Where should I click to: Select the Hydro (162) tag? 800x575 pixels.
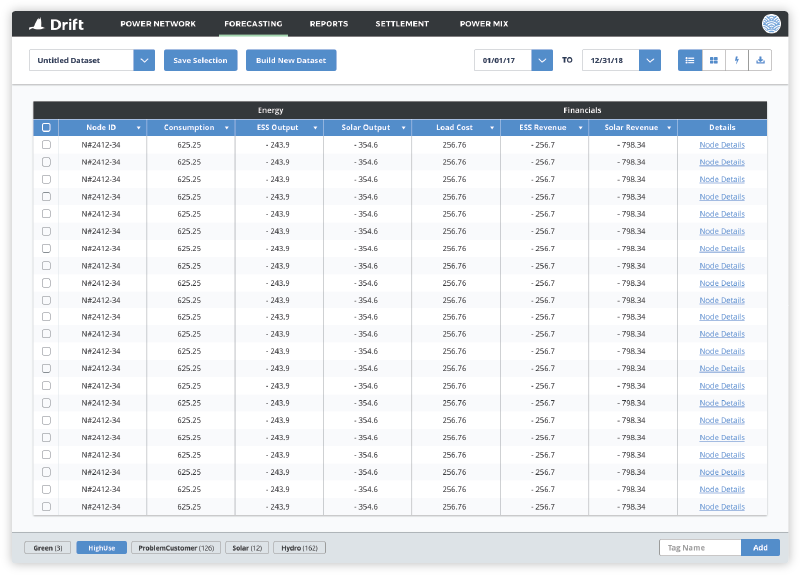(x=299, y=548)
